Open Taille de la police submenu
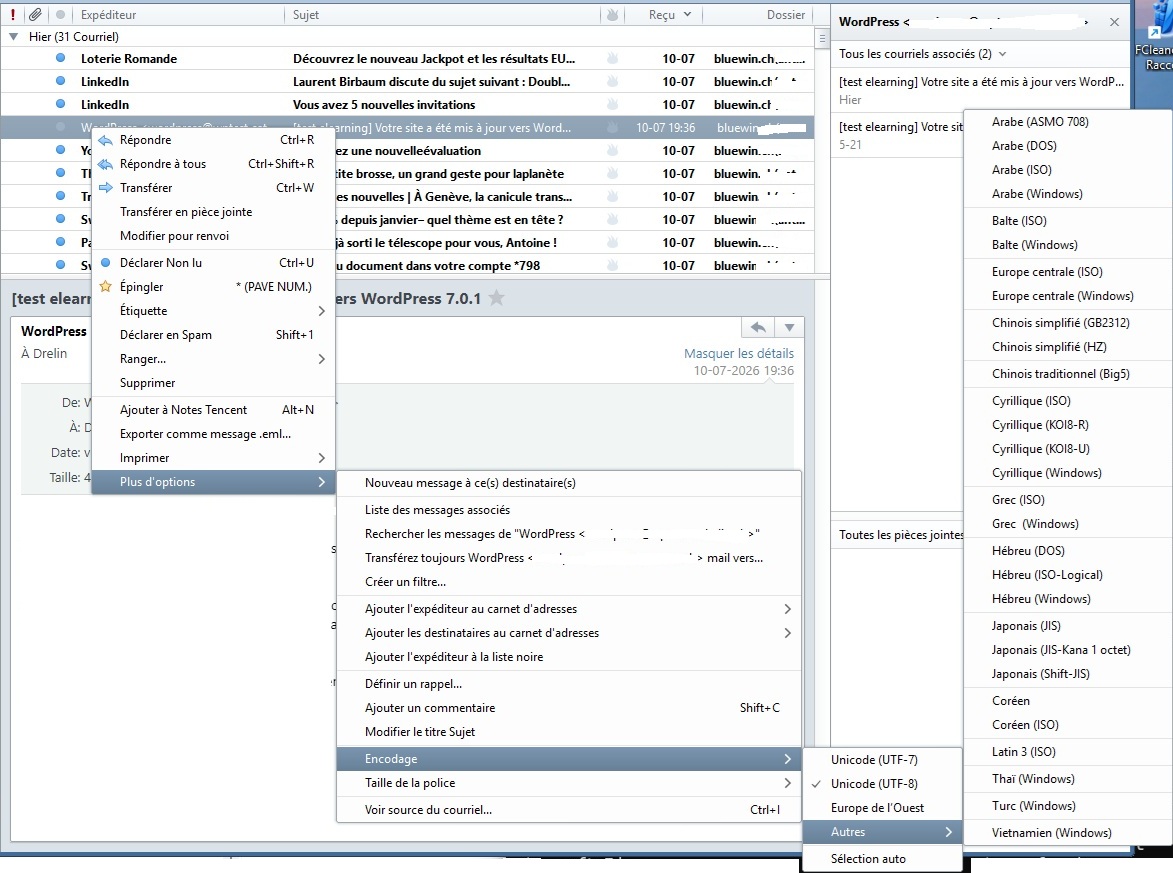 [569, 782]
